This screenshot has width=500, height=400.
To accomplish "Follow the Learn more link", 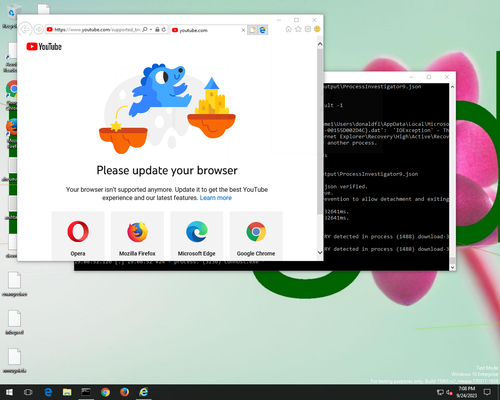I will point(216,198).
